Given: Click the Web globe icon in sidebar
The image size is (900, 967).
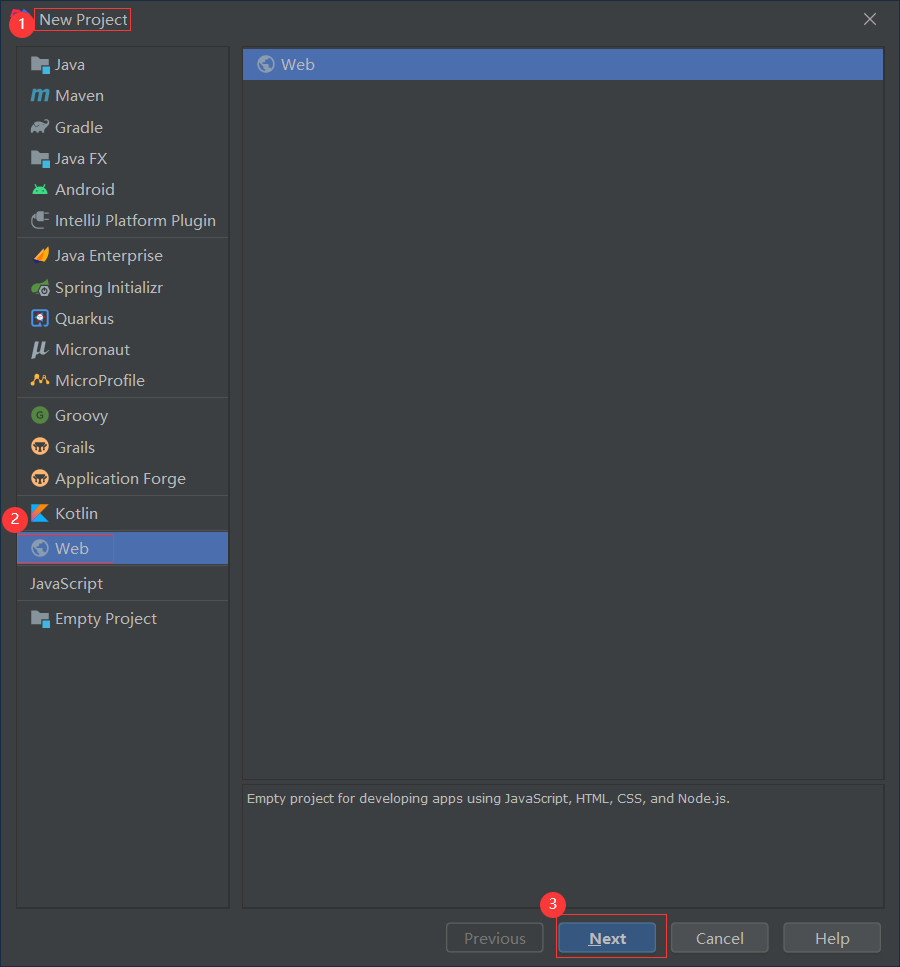Looking at the screenshot, I should (40, 548).
